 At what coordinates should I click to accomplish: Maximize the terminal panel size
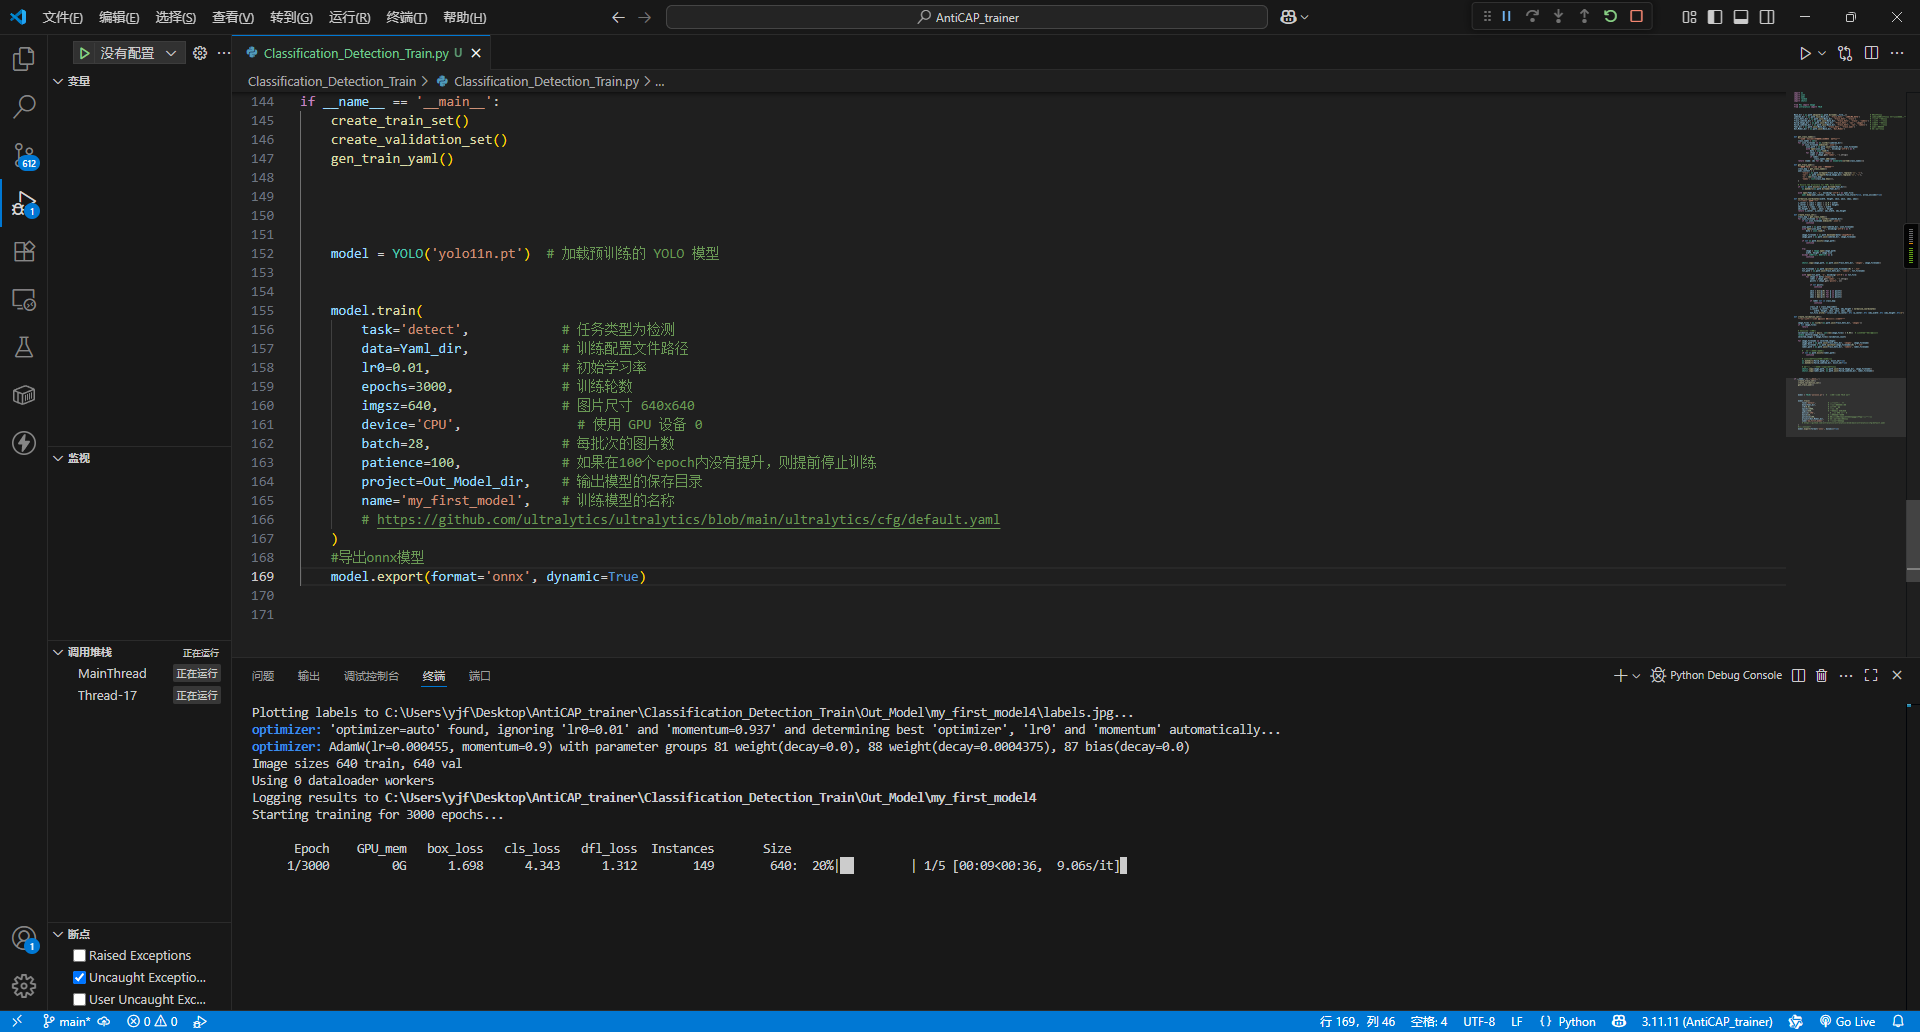point(1871,675)
